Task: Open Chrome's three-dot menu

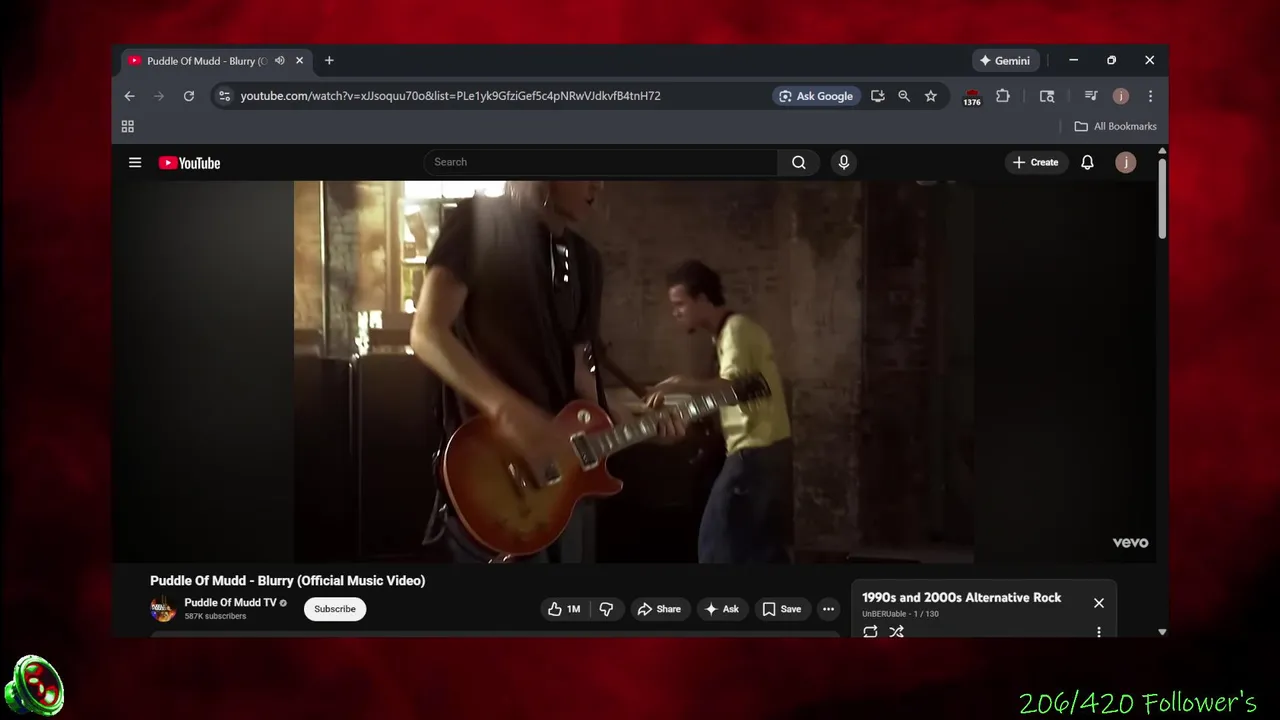Action: (1150, 96)
